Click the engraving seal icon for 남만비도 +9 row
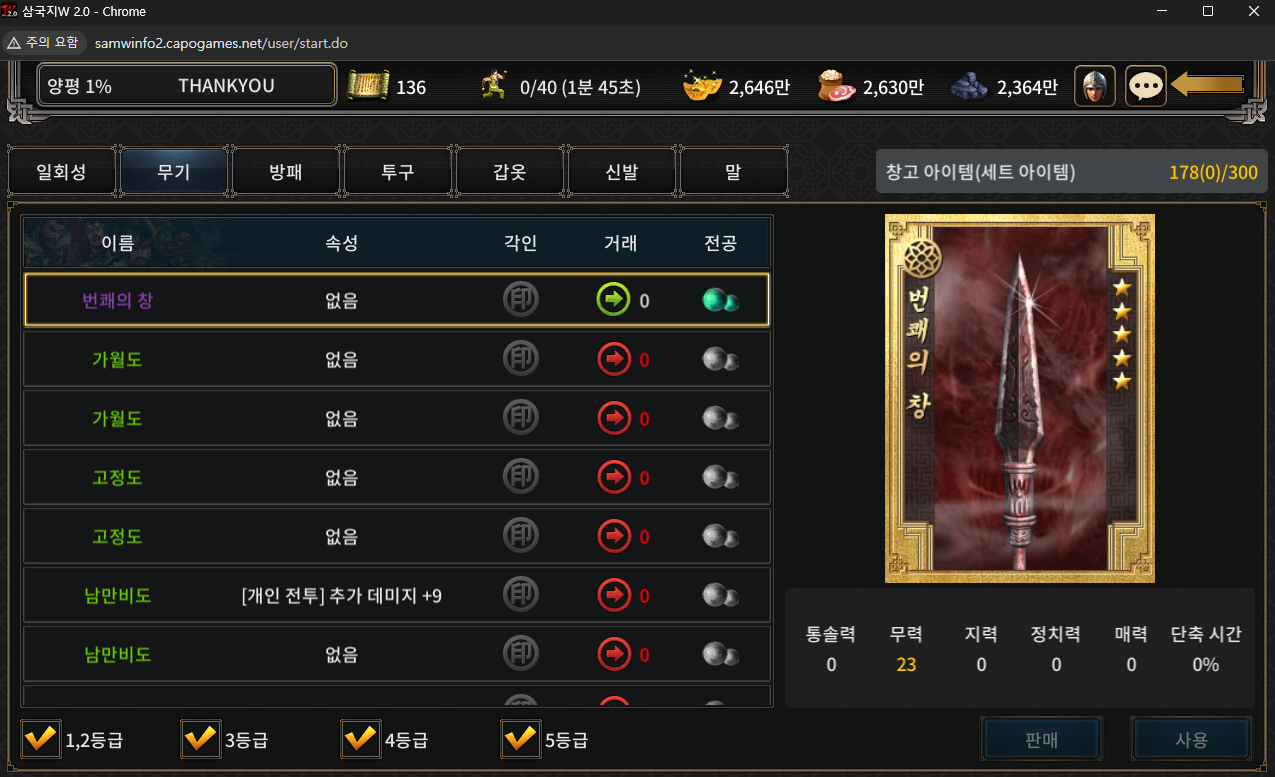The image size is (1275, 777). coord(520,596)
